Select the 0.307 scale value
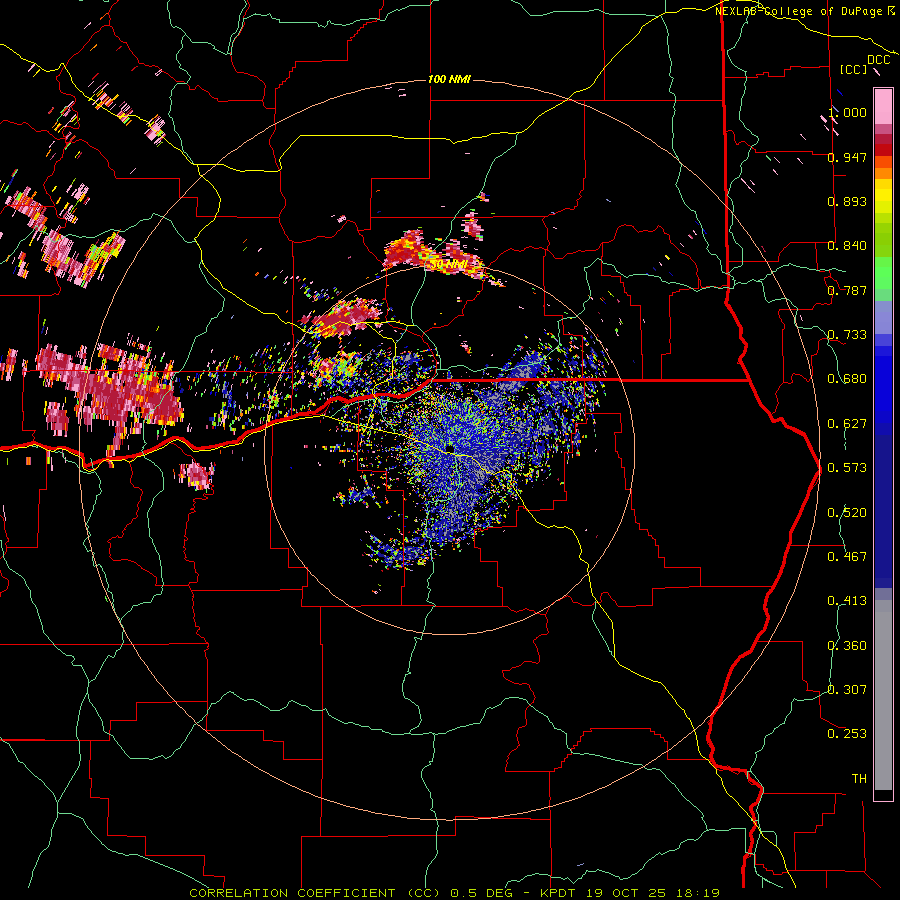The height and width of the screenshot is (900, 900). click(x=847, y=690)
